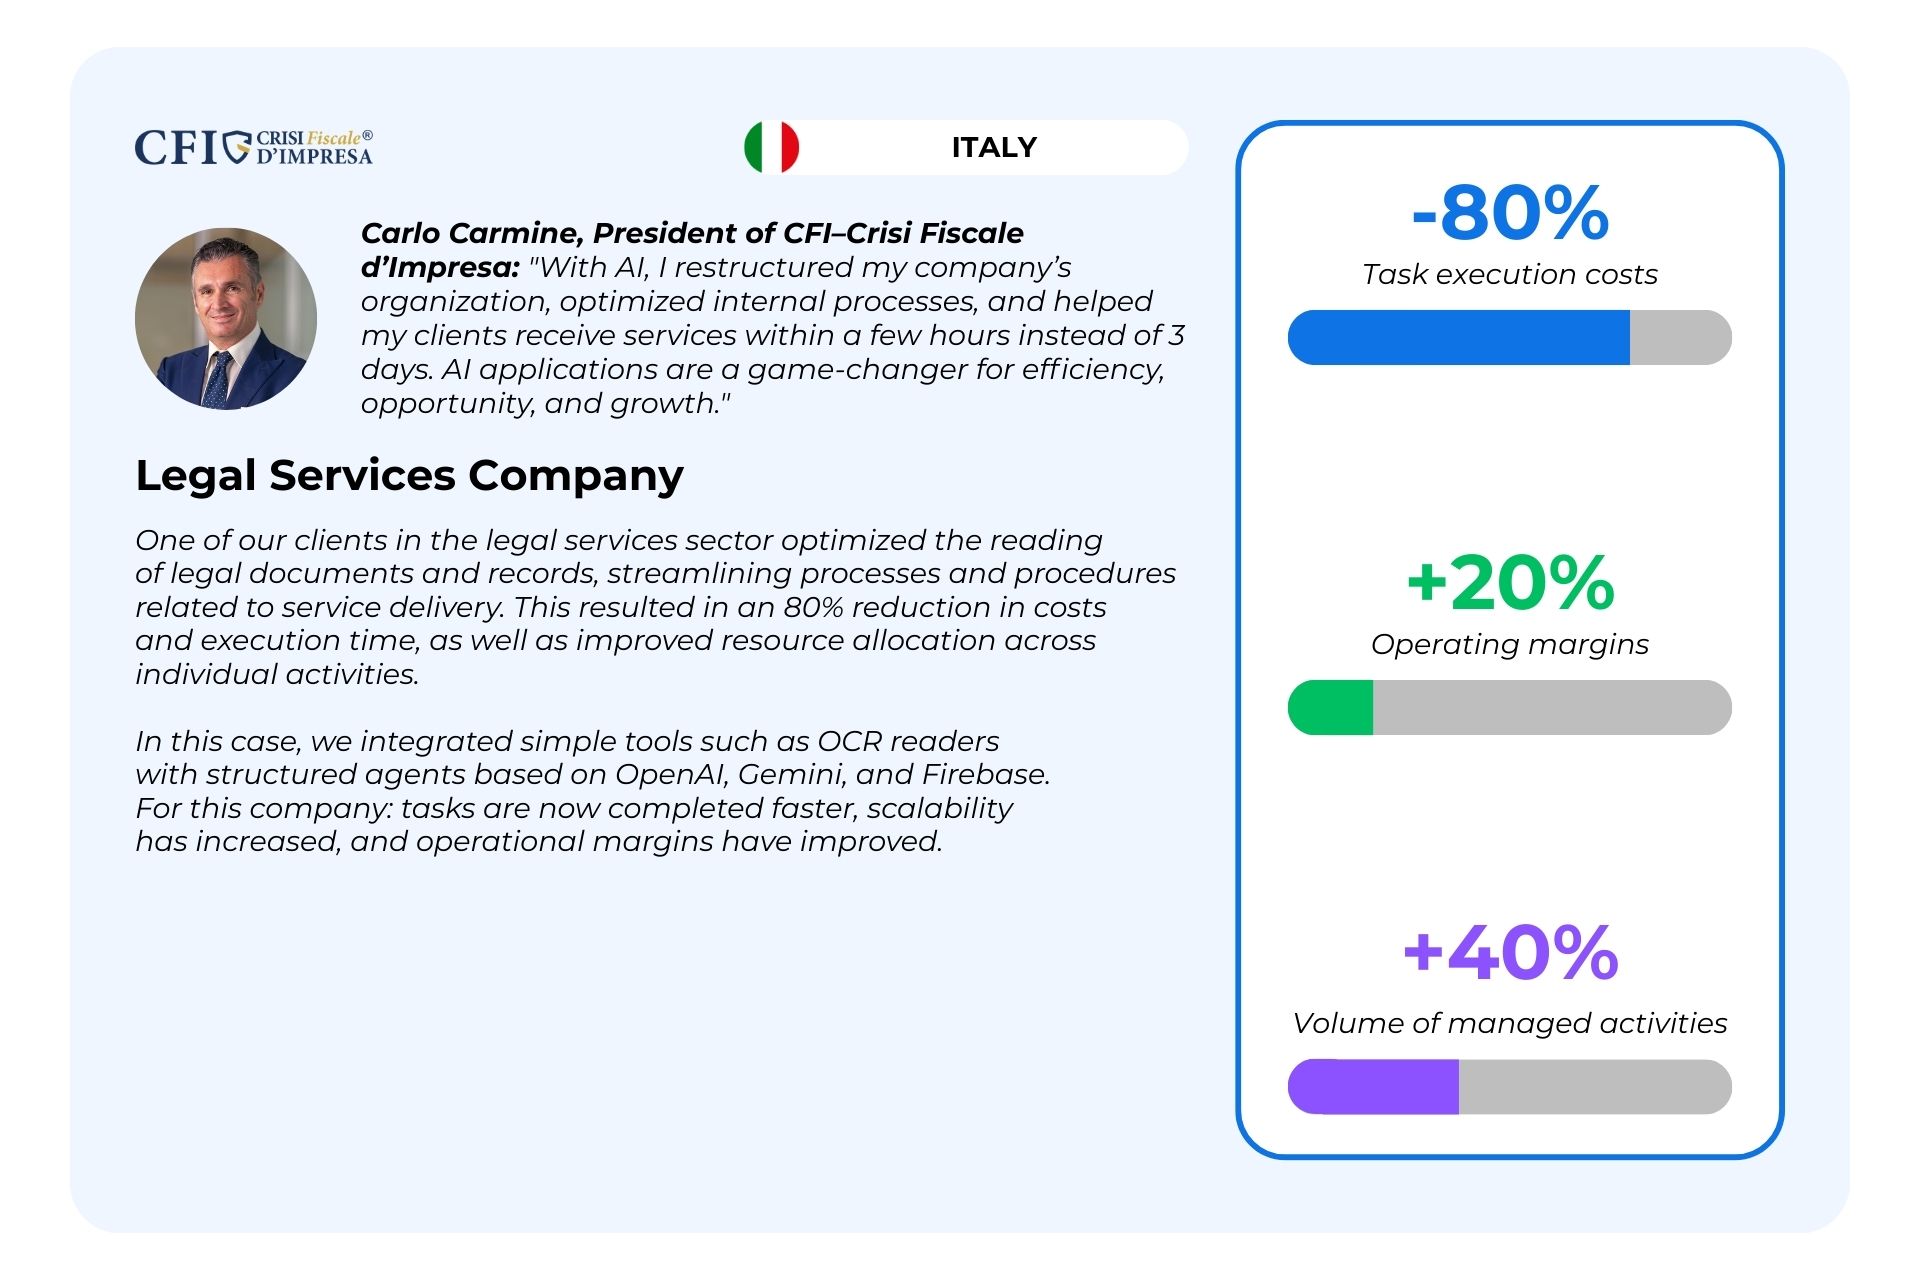1920x1280 pixels.
Task: Click the +20% statistic figure
Action: tap(1510, 582)
